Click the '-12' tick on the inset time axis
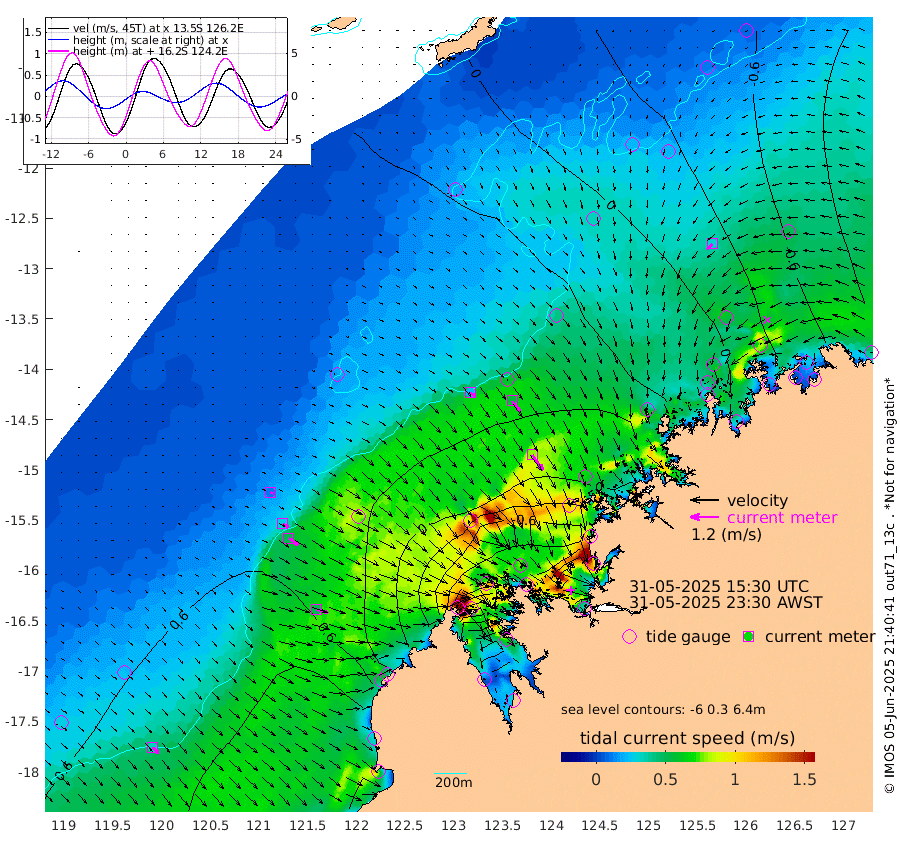900x846 pixels. (x=51, y=154)
